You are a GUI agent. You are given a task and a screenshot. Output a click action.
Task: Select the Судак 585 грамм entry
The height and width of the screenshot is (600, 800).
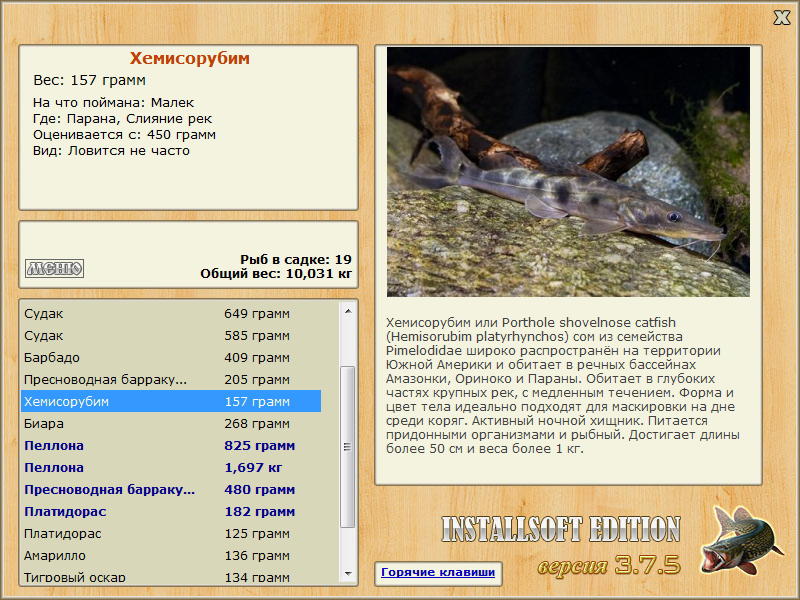click(171, 336)
